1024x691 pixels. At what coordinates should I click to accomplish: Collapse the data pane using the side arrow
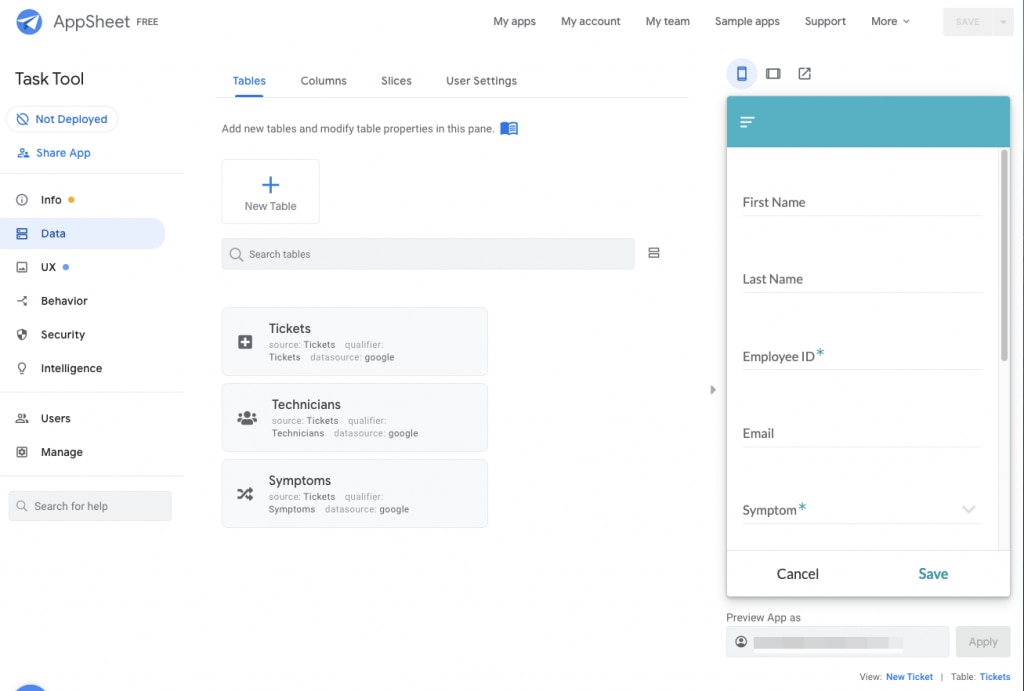(x=713, y=390)
